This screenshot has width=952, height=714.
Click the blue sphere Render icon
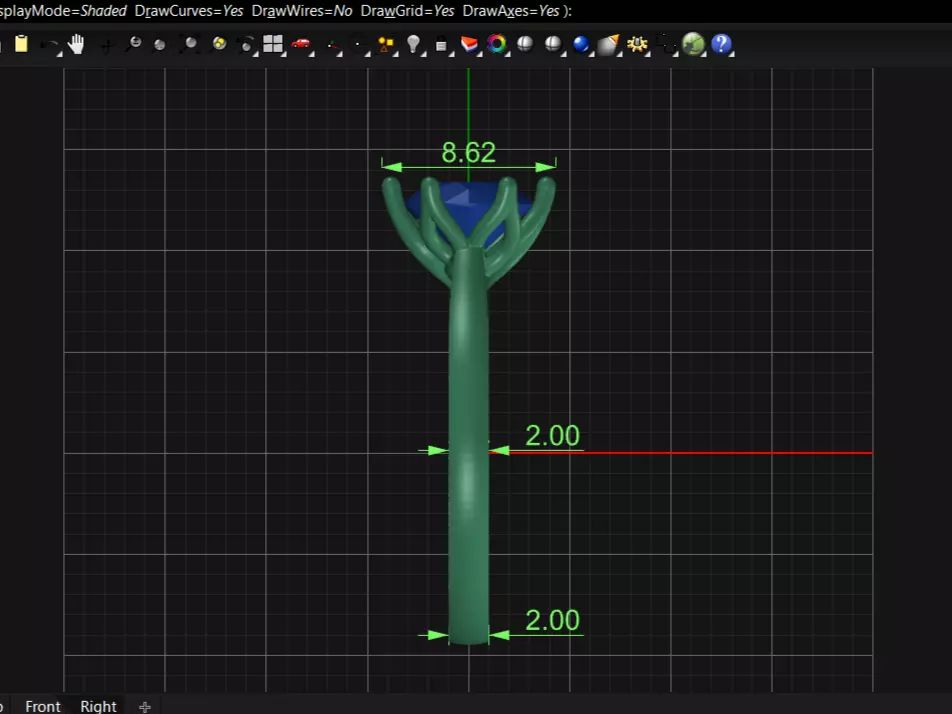click(581, 44)
